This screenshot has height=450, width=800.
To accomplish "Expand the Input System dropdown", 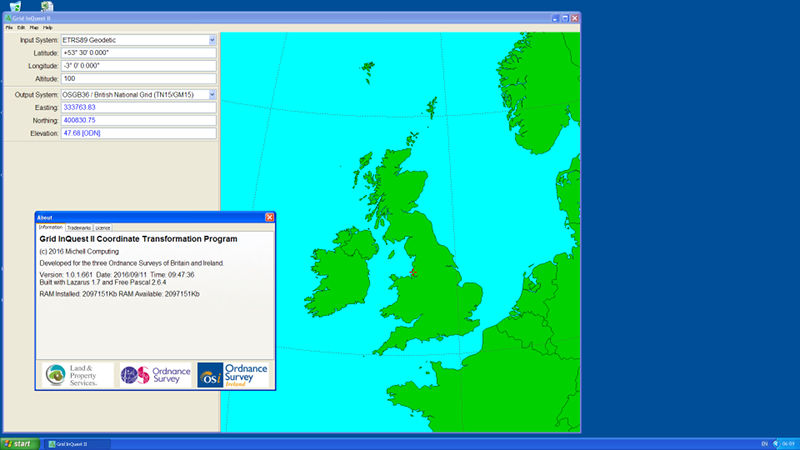I will pos(212,40).
